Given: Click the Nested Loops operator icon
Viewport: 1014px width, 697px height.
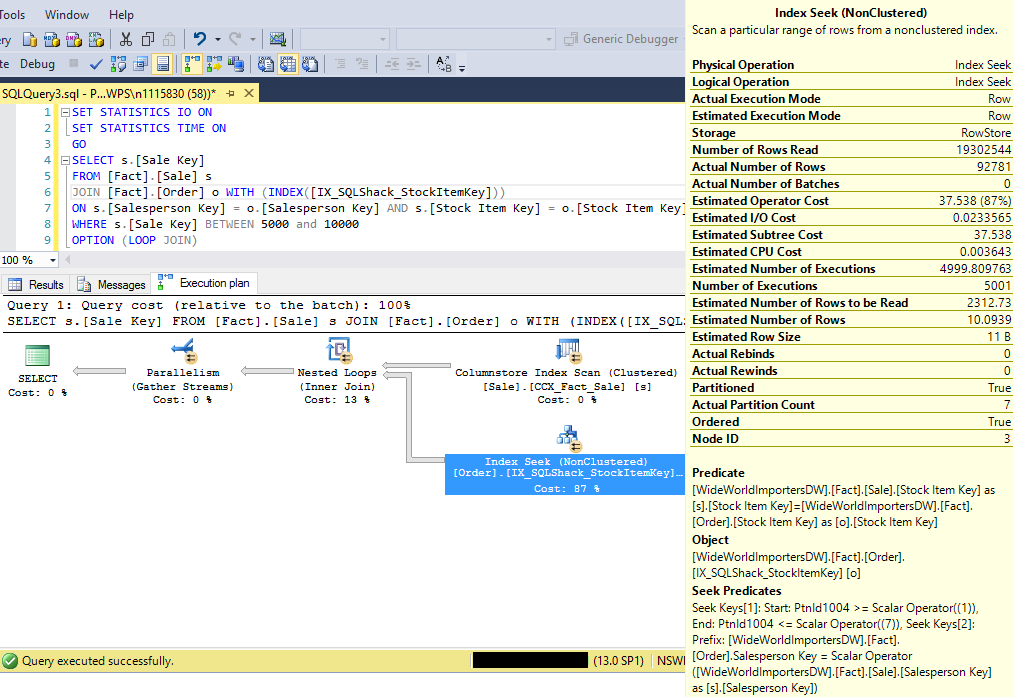Looking at the screenshot, I should 338,351.
